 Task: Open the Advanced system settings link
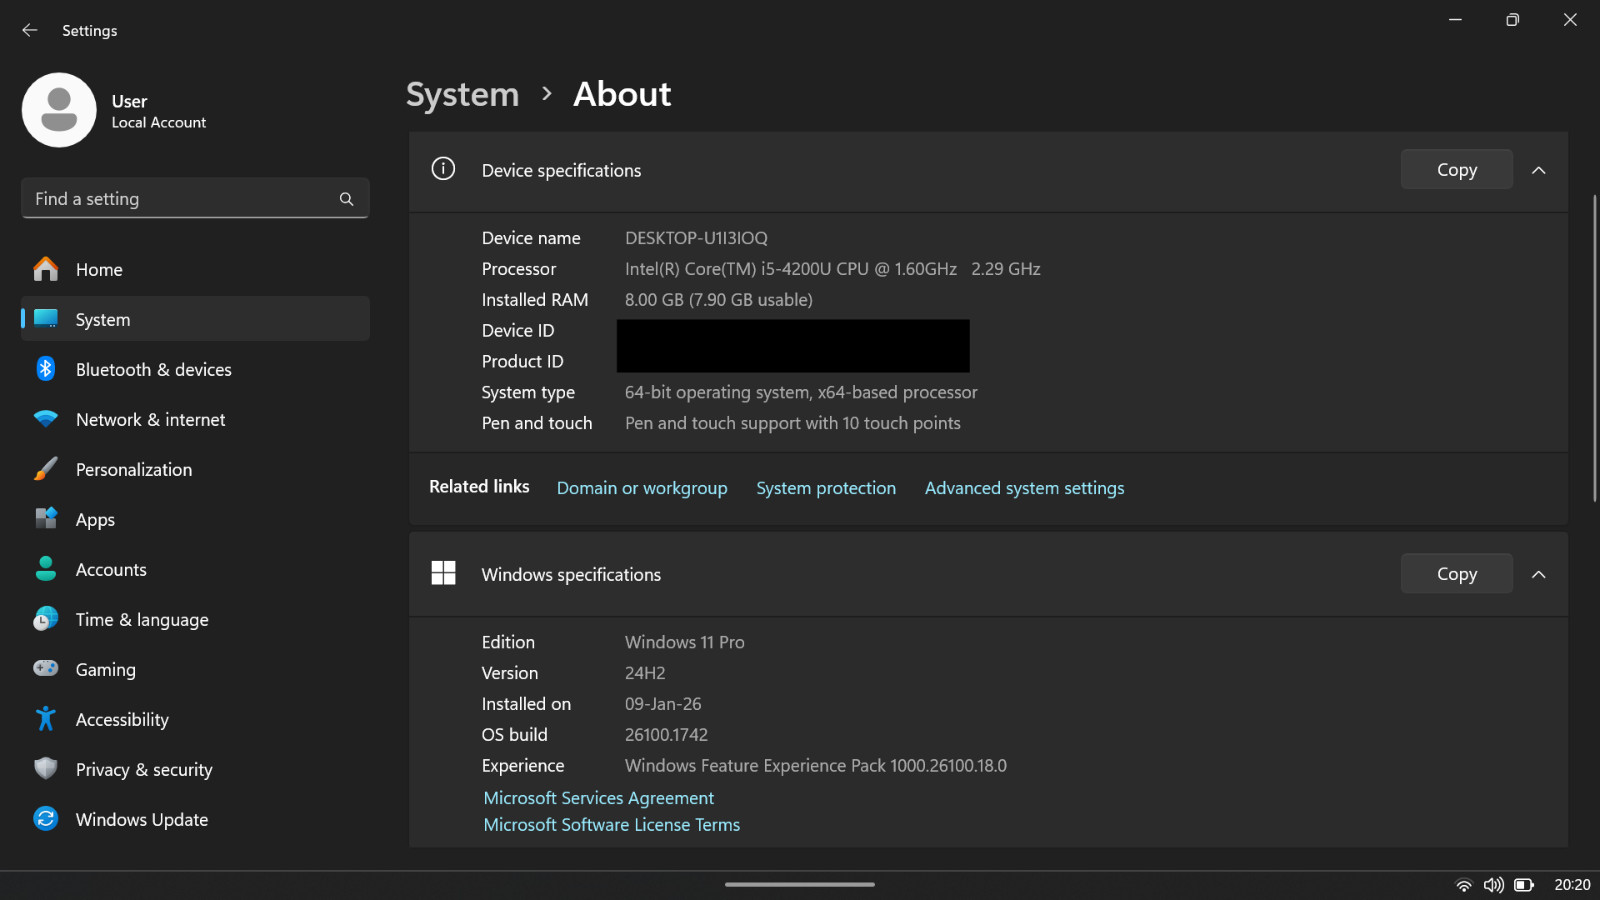click(1024, 488)
